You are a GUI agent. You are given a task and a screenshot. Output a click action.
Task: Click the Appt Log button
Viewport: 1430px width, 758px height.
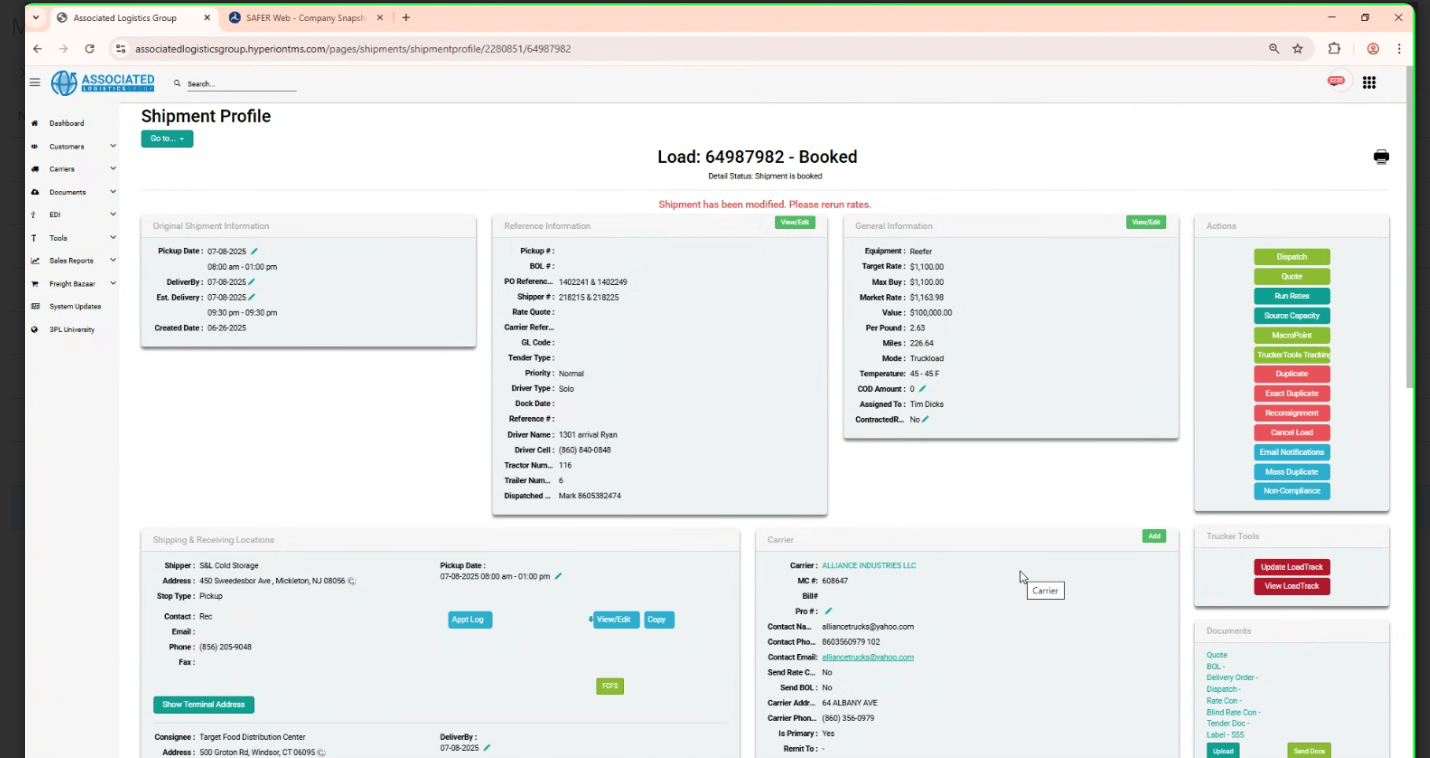tap(470, 620)
